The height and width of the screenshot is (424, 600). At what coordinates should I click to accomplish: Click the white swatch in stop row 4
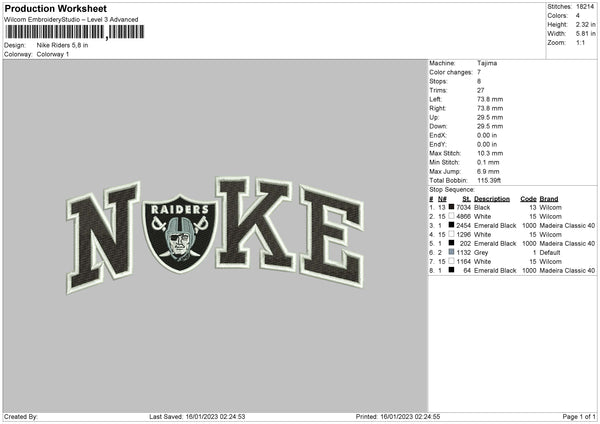coord(452,234)
